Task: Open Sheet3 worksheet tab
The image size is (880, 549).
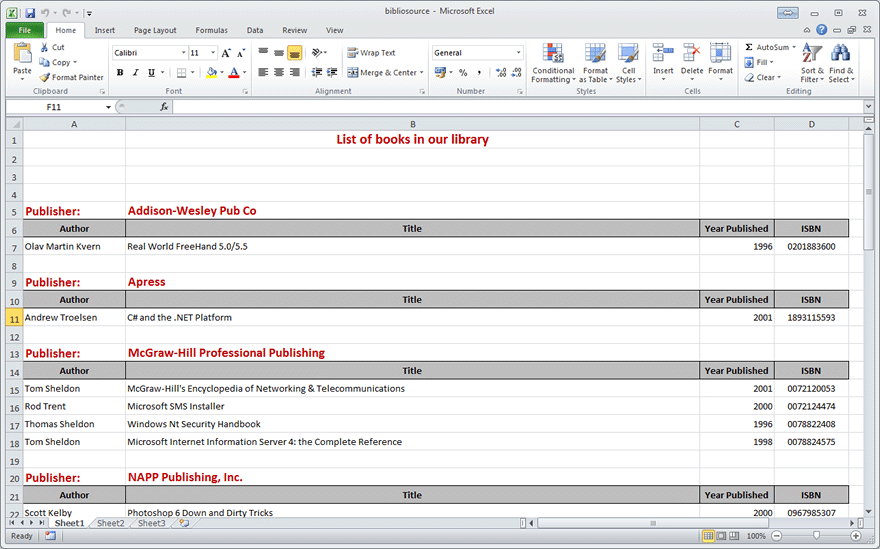Action: tap(152, 523)
